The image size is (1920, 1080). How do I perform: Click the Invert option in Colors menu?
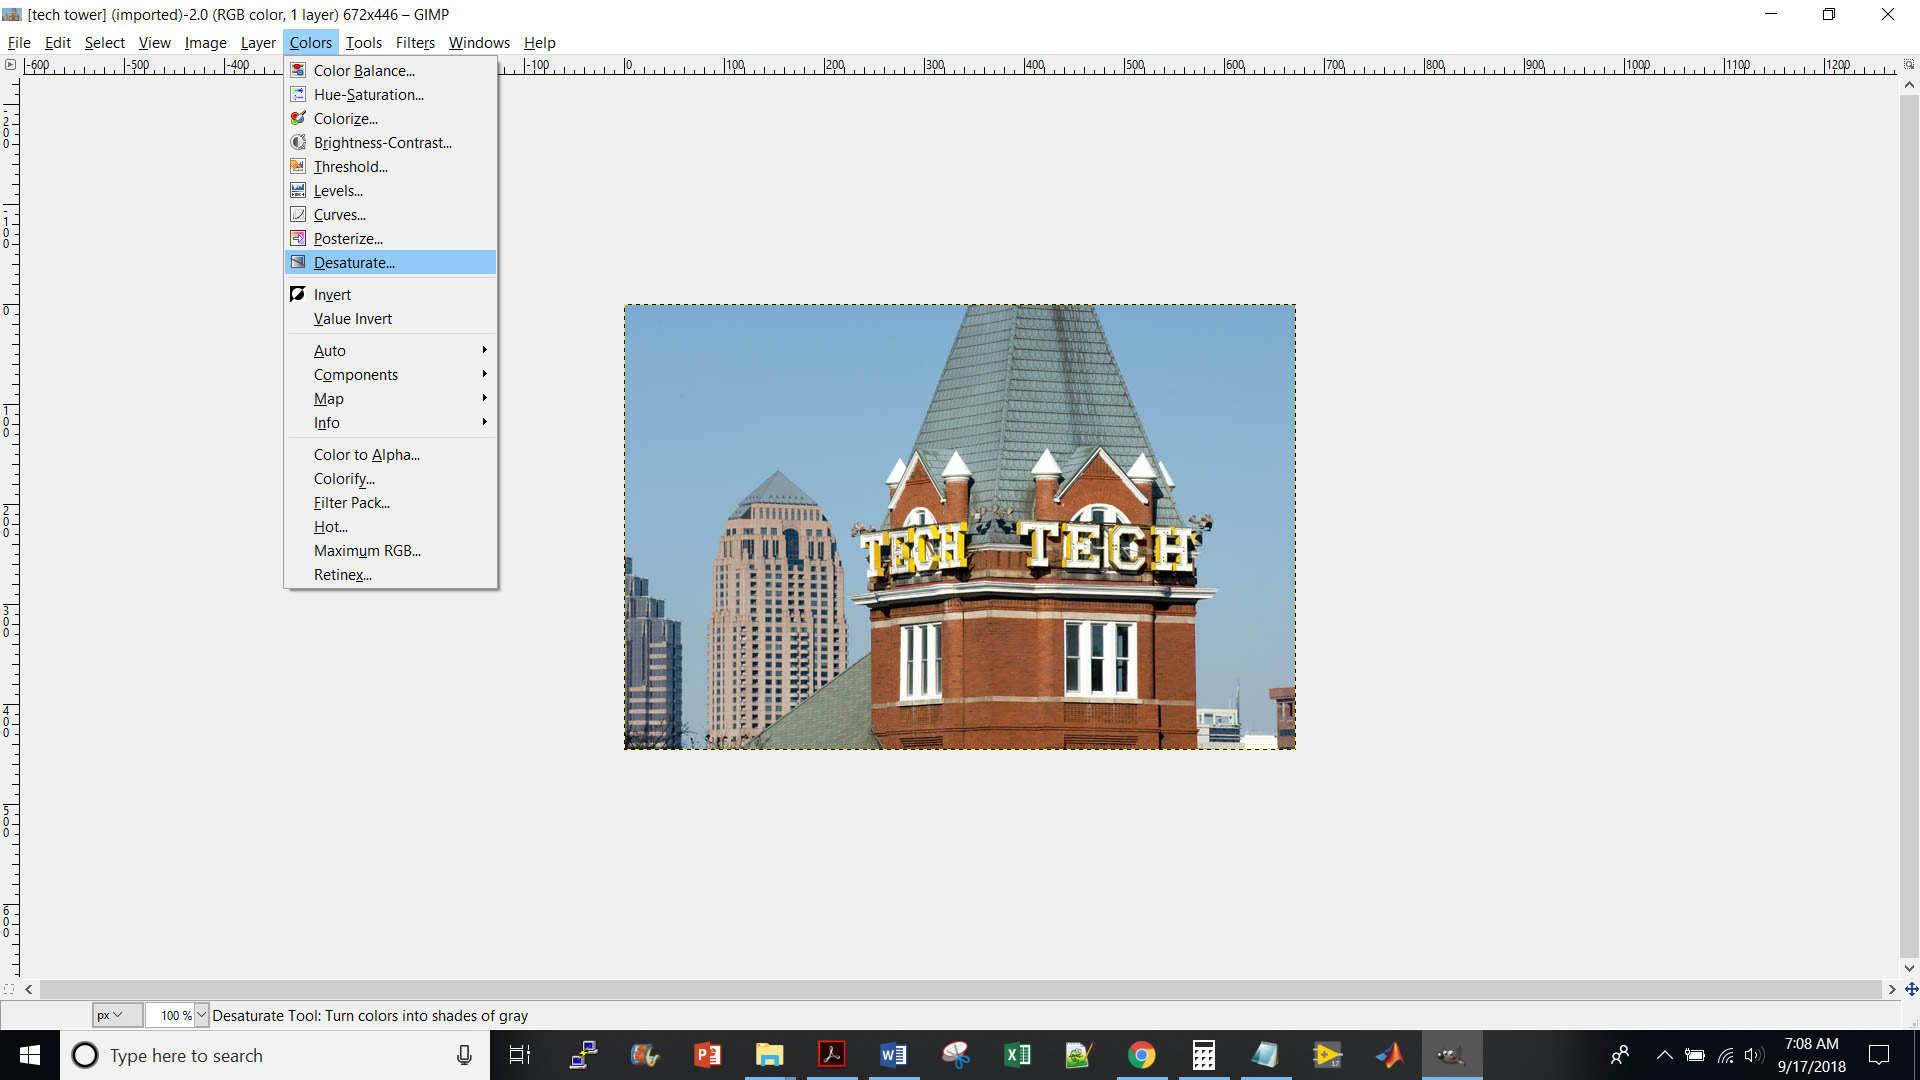pos(332,294)
